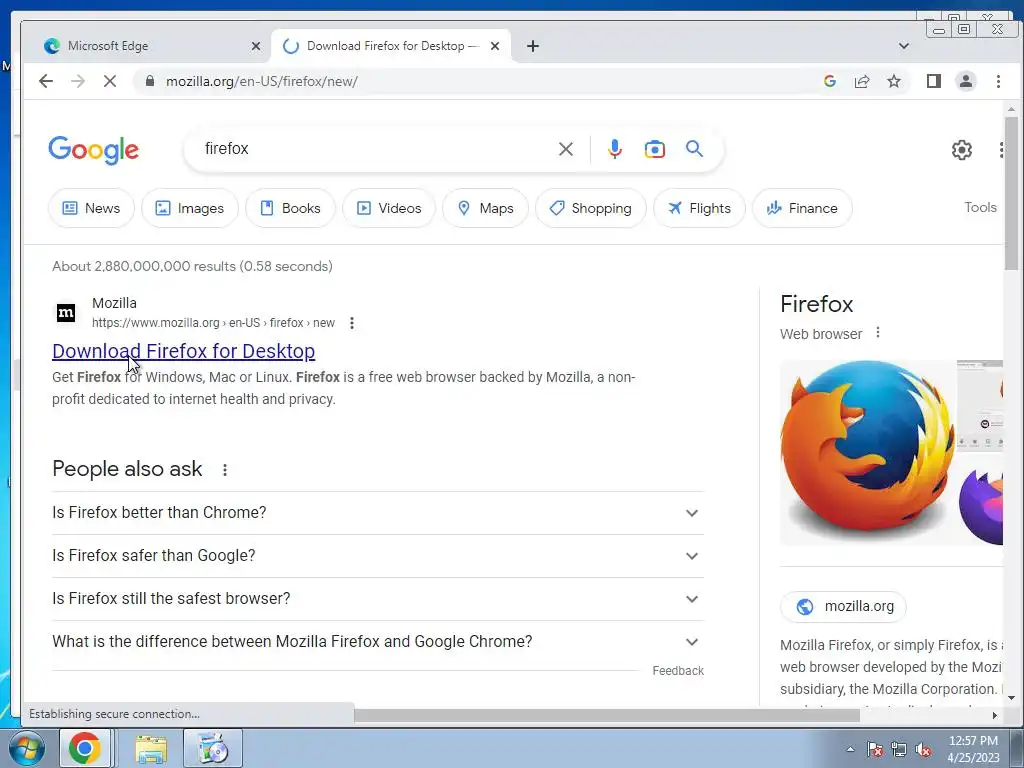Open the tab search dropdown chevron
This screenshot has height=768, width=1024.
pyautogui.click(x=904, y=46)
